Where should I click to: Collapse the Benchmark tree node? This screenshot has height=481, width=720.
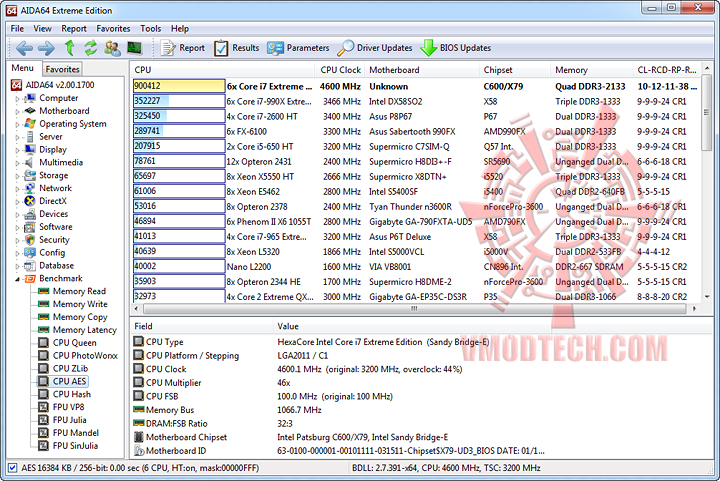17,279
